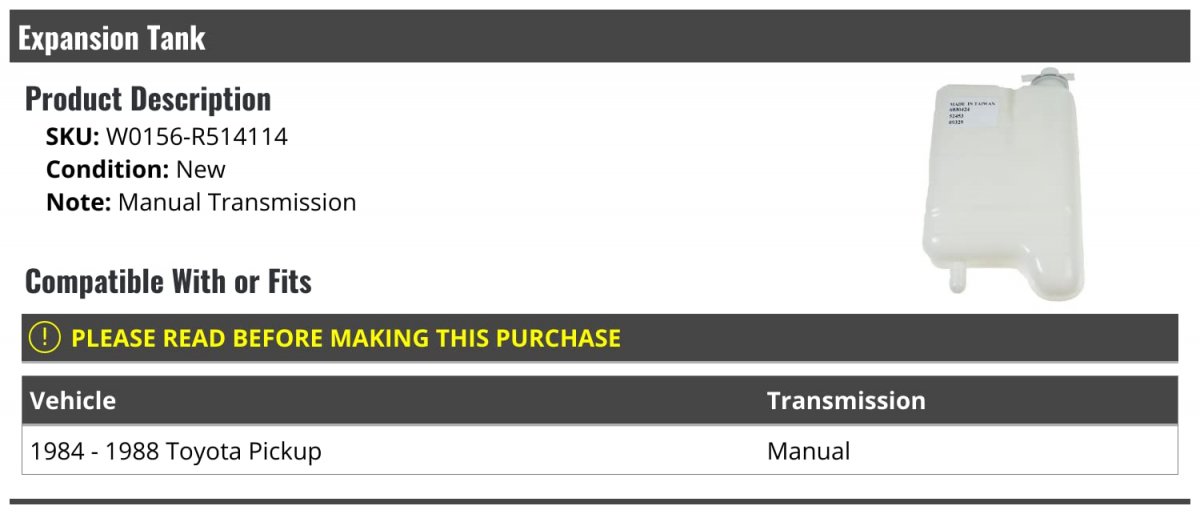Click the PLEASE READ BEFORE MAKING THIS PURCHASE text
Viewport: 1200px width, 514px height.
[x=346, y=338]
